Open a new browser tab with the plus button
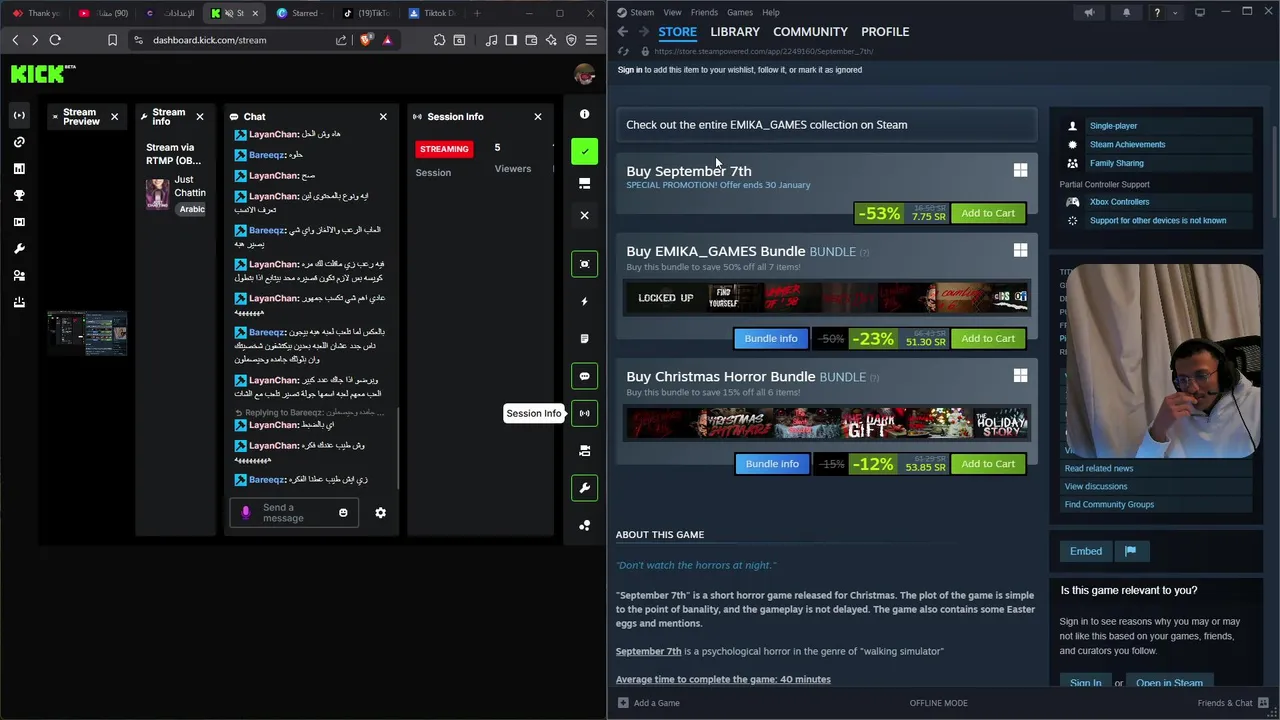The width and height of the screenshot is (1280, 720). point(477,13)
